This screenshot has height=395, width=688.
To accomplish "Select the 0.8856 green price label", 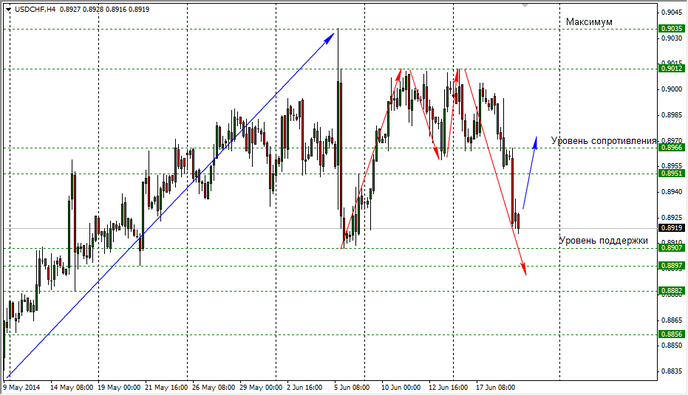I will click(x=672, y=334).
